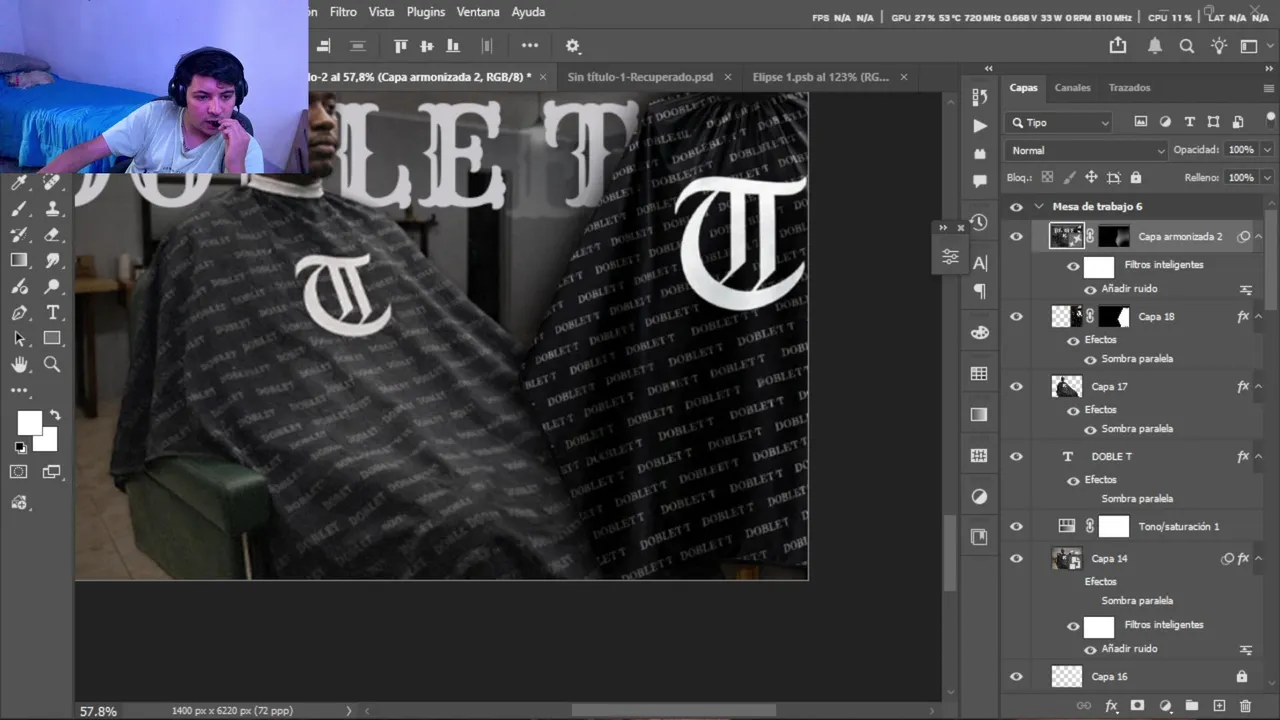Open the Character panel icon
1280x720 pixels.
tap(980, 263)
